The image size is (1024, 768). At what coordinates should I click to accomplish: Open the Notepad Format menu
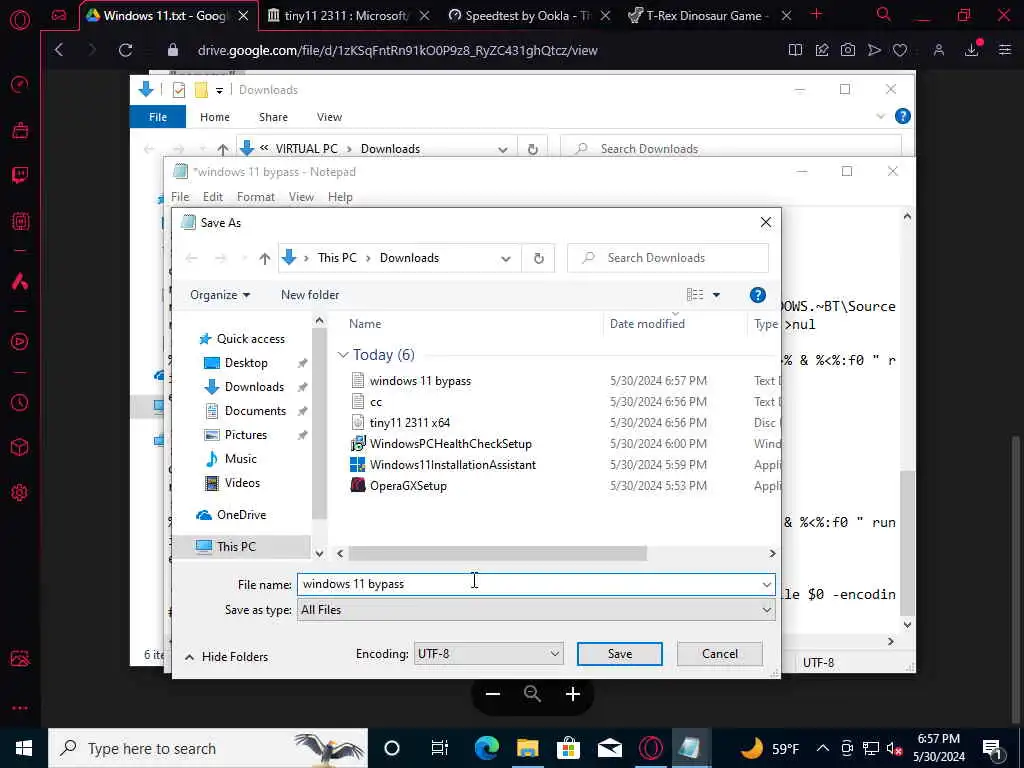pyautogui.click(x=255, y=197)
